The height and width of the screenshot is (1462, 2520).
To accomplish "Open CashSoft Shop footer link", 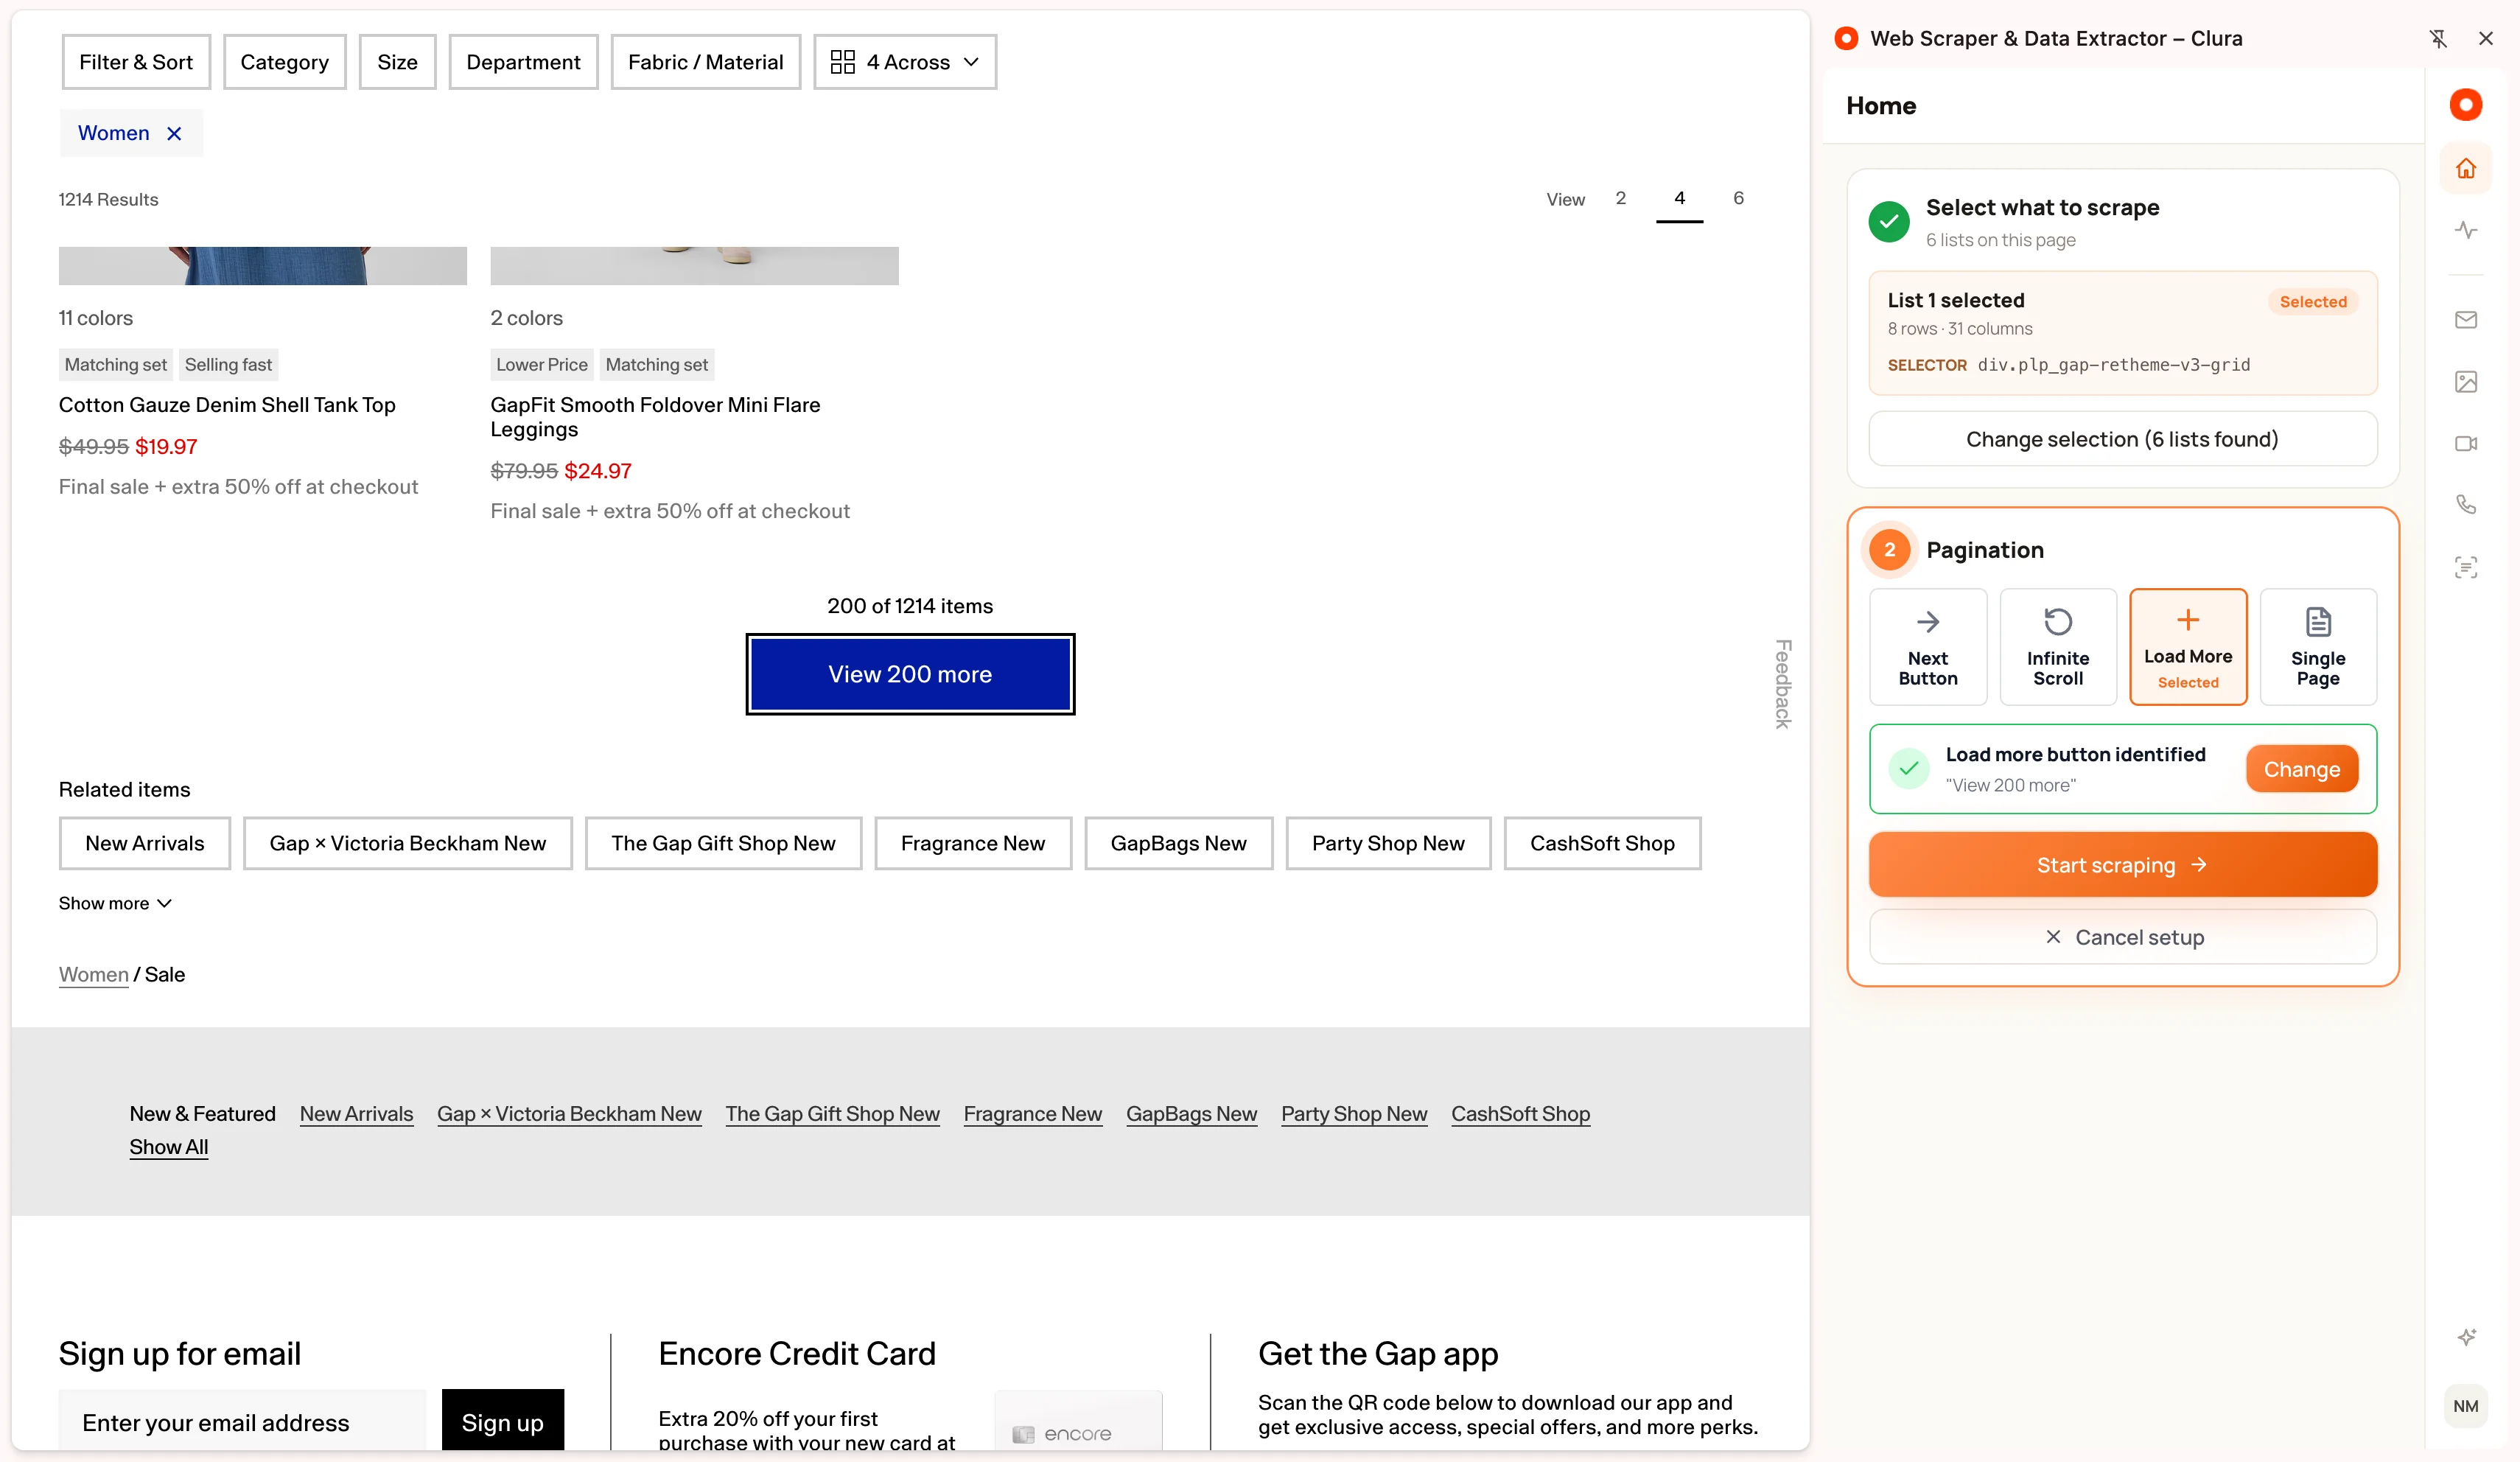I will coord(1520,1113).
